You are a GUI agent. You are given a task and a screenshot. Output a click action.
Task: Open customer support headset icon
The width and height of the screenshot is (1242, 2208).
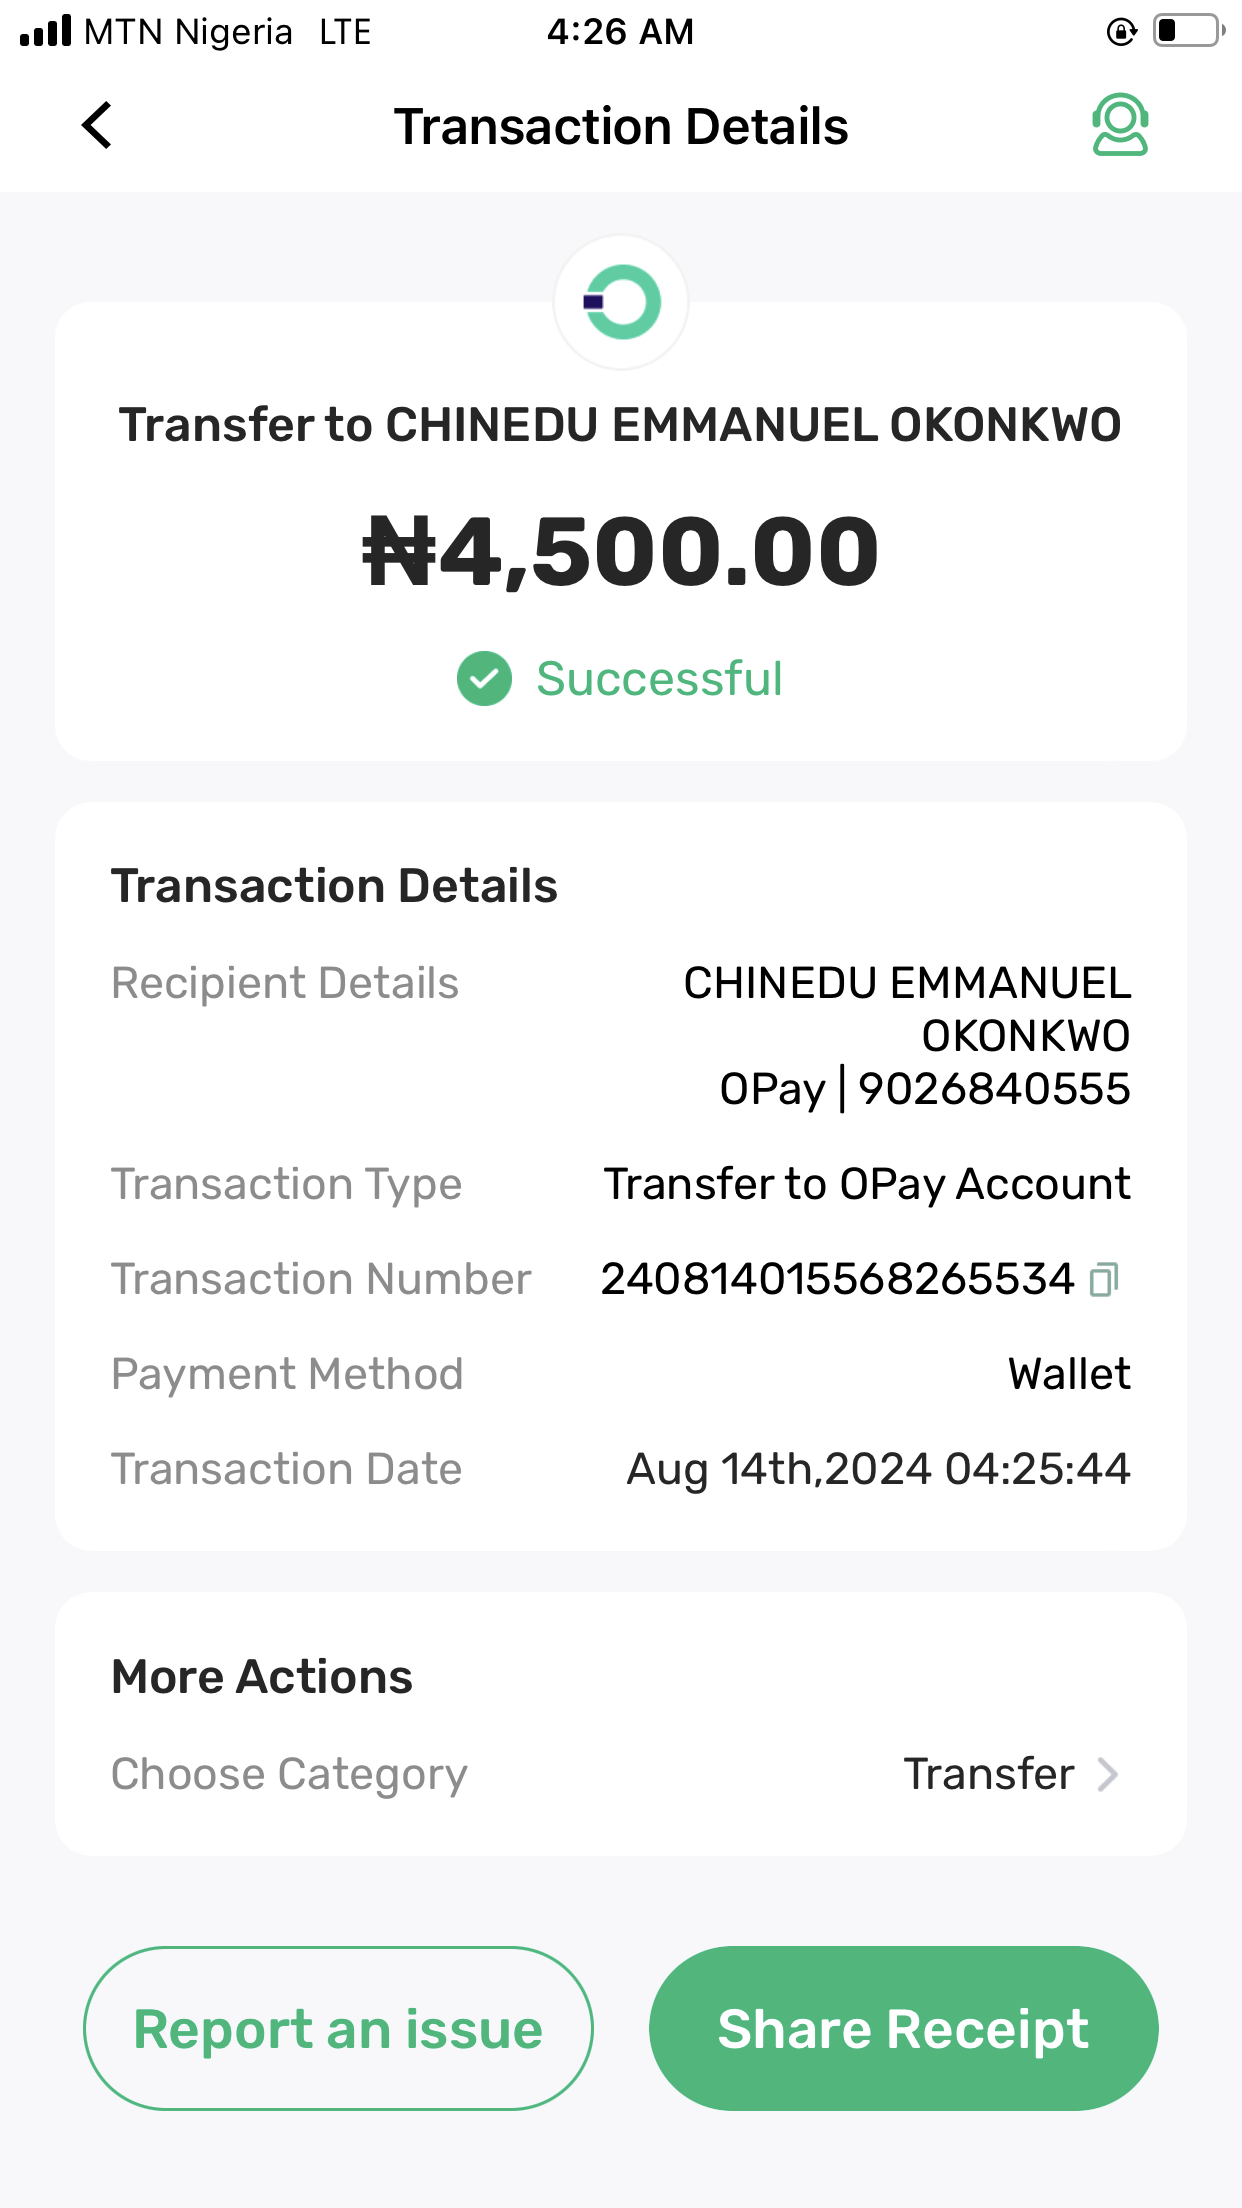[1120, 125]
